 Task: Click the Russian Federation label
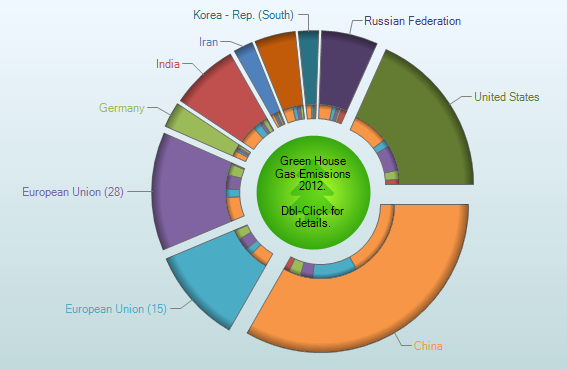point(413,21)
